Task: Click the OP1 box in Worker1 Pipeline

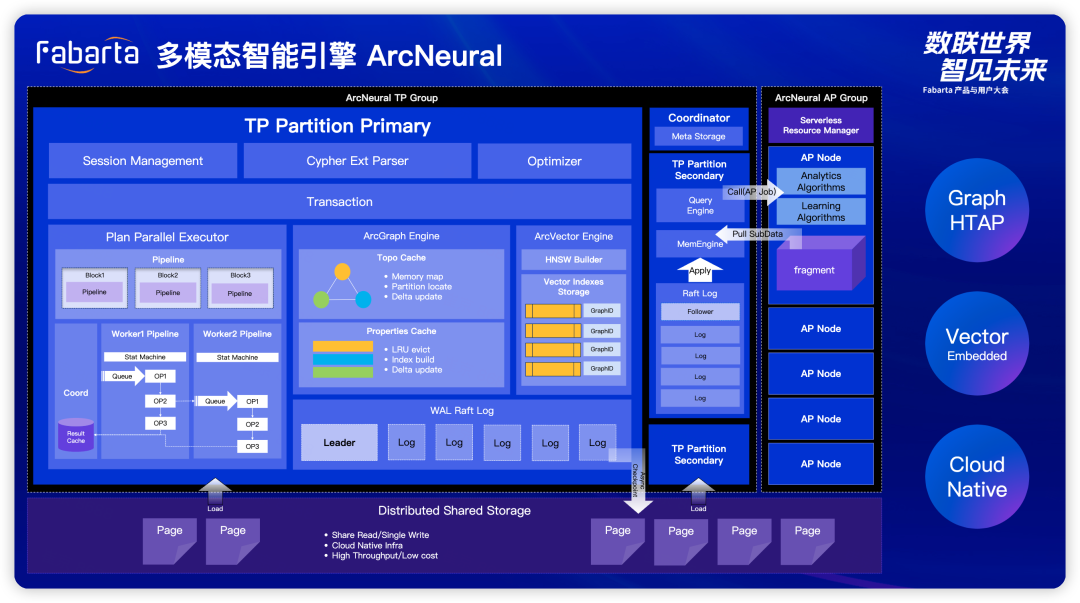Action: [160, 376]
